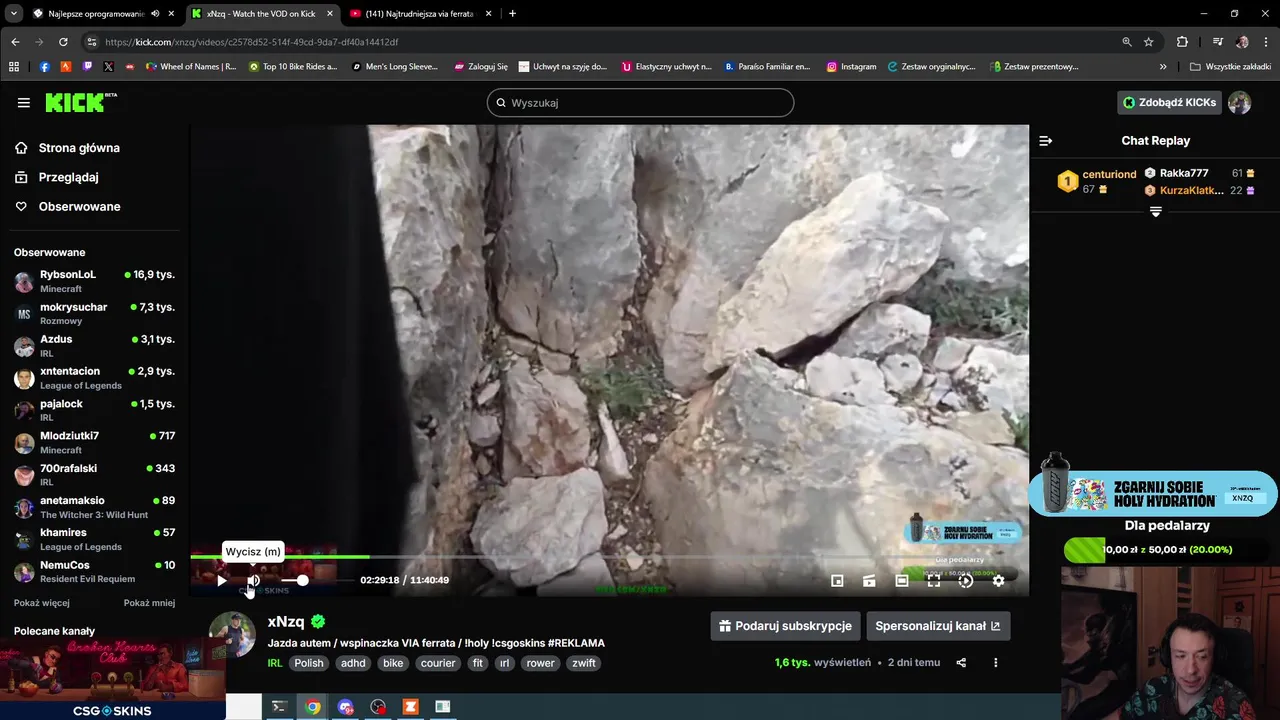Select the Polish tag
This screenshot has height=720, width=1280.
[309, 663]
